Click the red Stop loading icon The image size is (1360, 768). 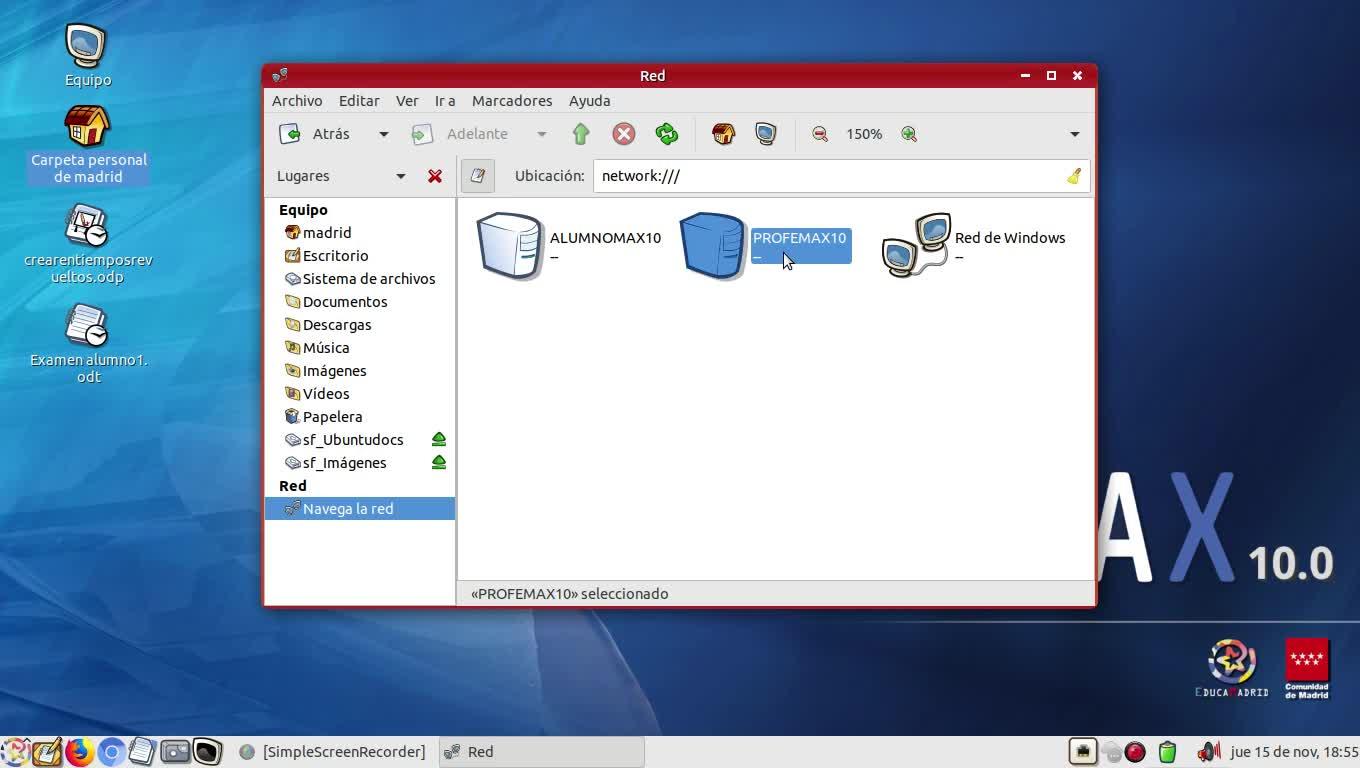(624, 134)
